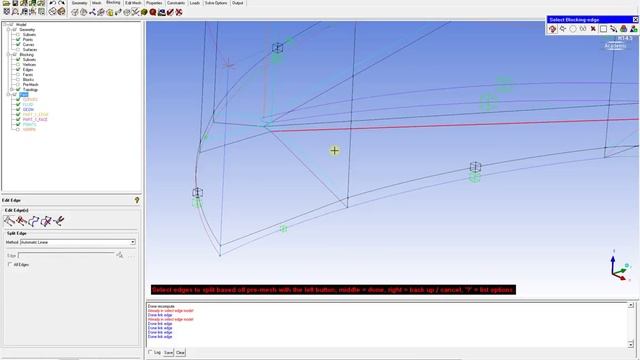Viewport: 640px width, 360px height.
Task: Click message window scrollbar up arrow
Action: pos(631,305)
